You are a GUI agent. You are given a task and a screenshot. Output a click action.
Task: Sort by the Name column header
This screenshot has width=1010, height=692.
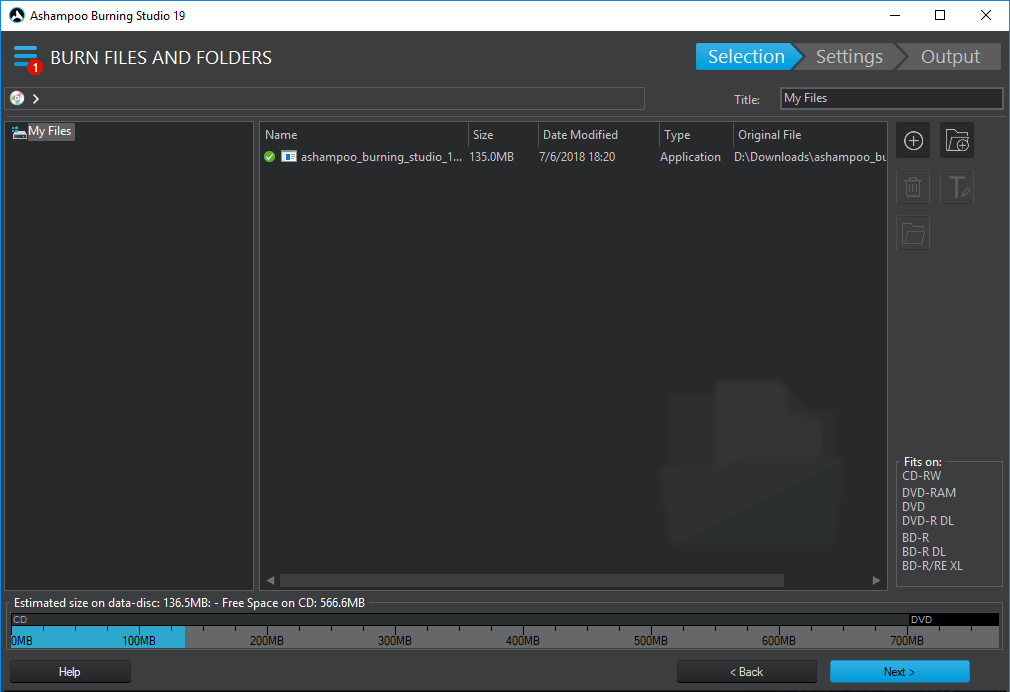[x=364, y=135]
